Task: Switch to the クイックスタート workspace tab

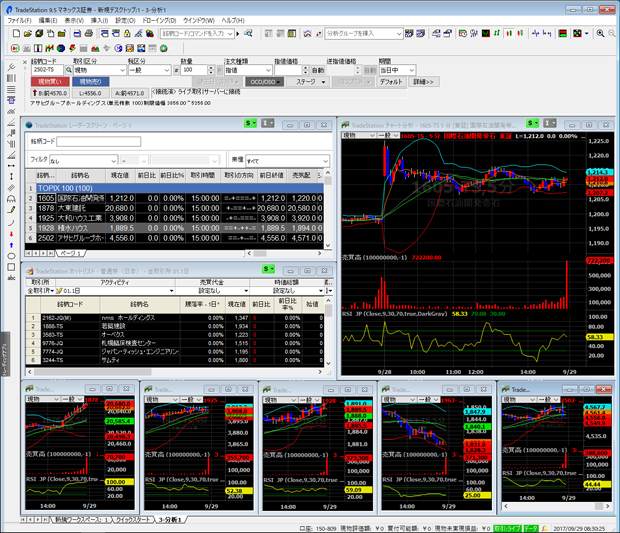Action: click(133, 520)
